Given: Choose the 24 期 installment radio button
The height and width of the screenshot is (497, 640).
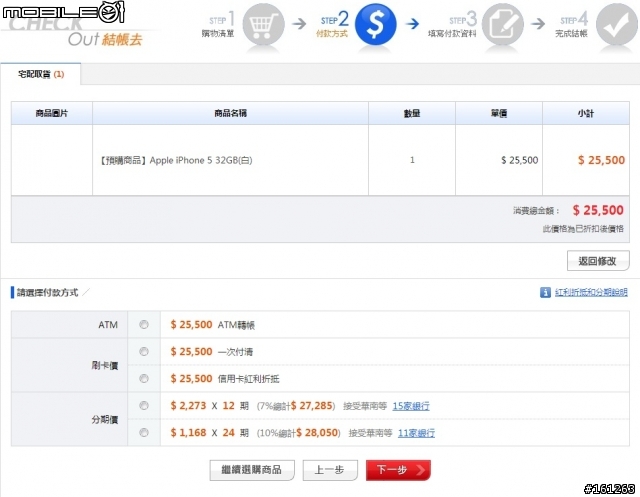Looking at the screenshot, I should [144, 433].
